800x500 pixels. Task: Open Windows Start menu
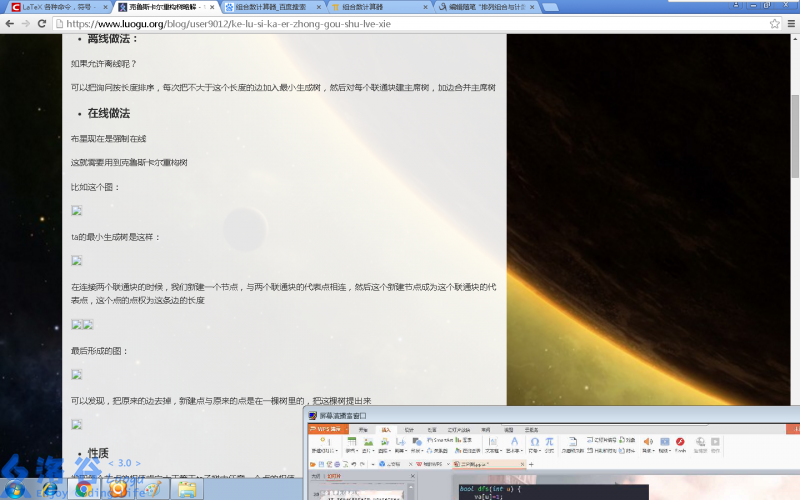(x=22, y=487)
